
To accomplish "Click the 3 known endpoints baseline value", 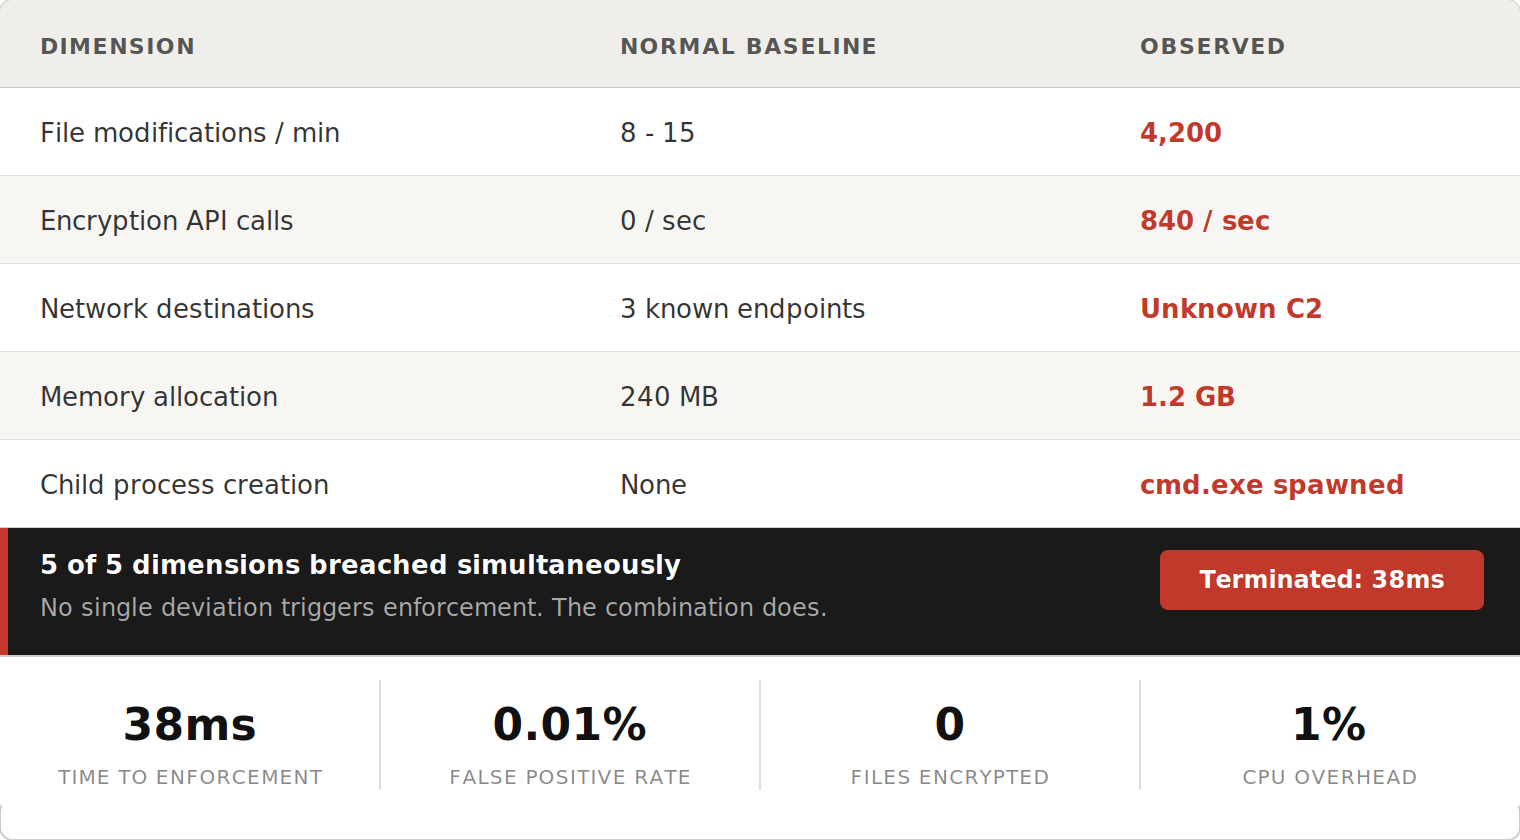I will pos(742,308).
